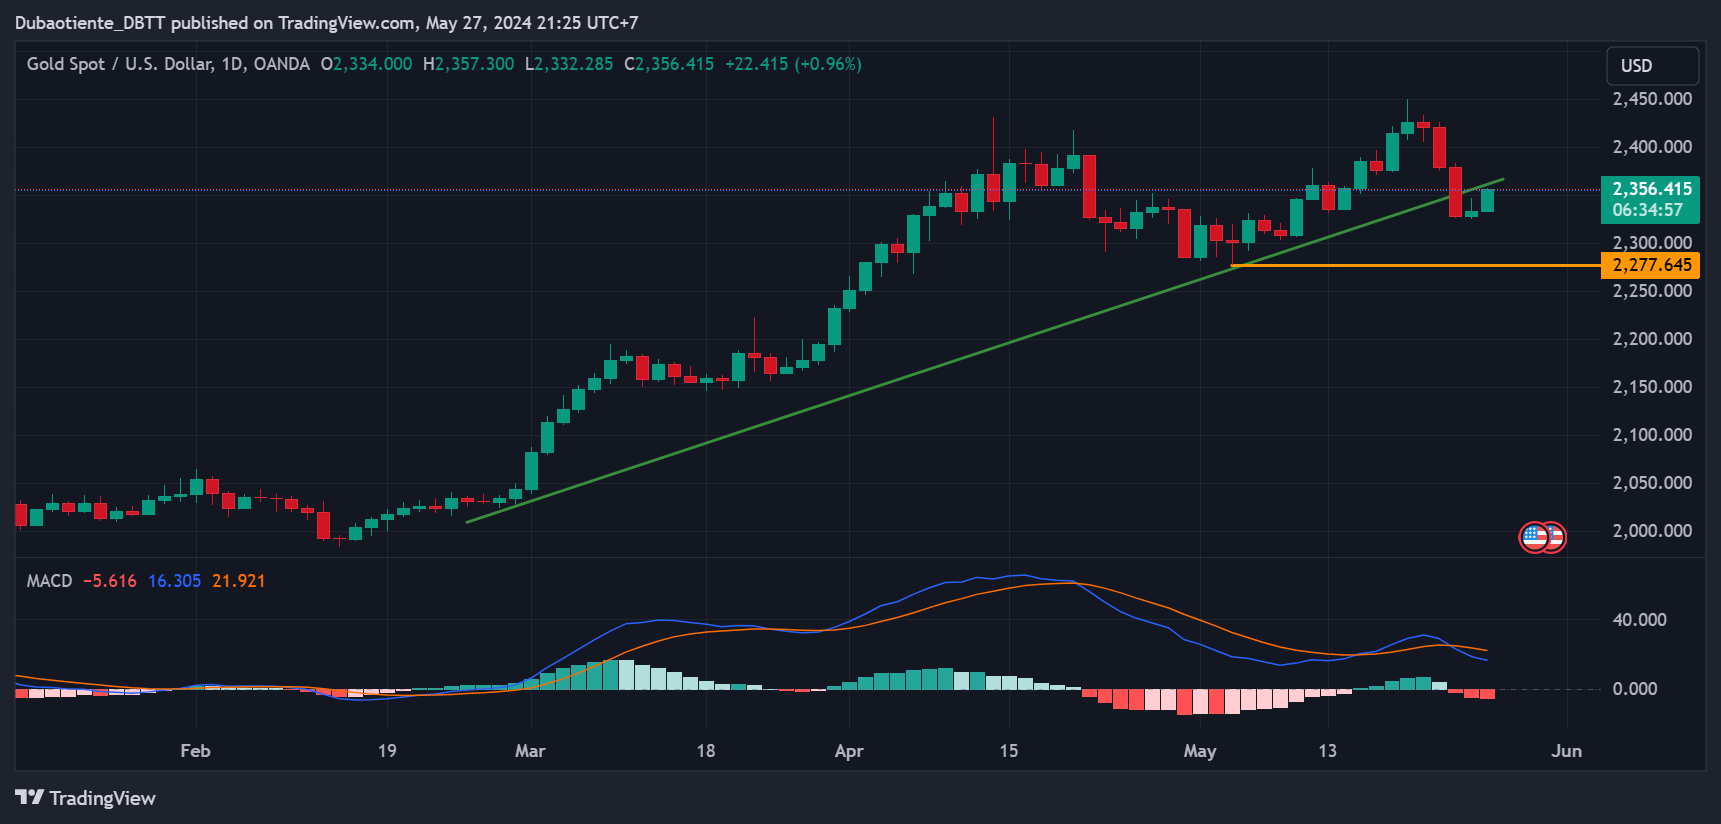The image size is (1721, 824).
Task: Click the high price value H2,357.300
Action: (468, 64)
